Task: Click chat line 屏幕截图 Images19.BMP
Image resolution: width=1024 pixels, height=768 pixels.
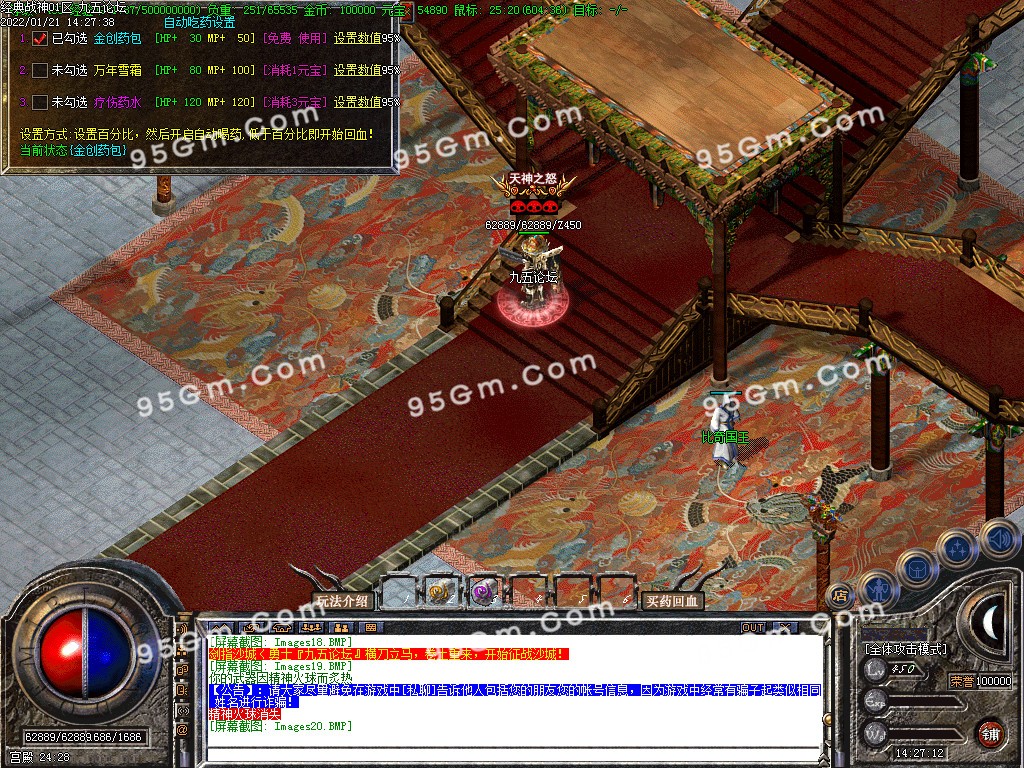Action: [281, 666]
